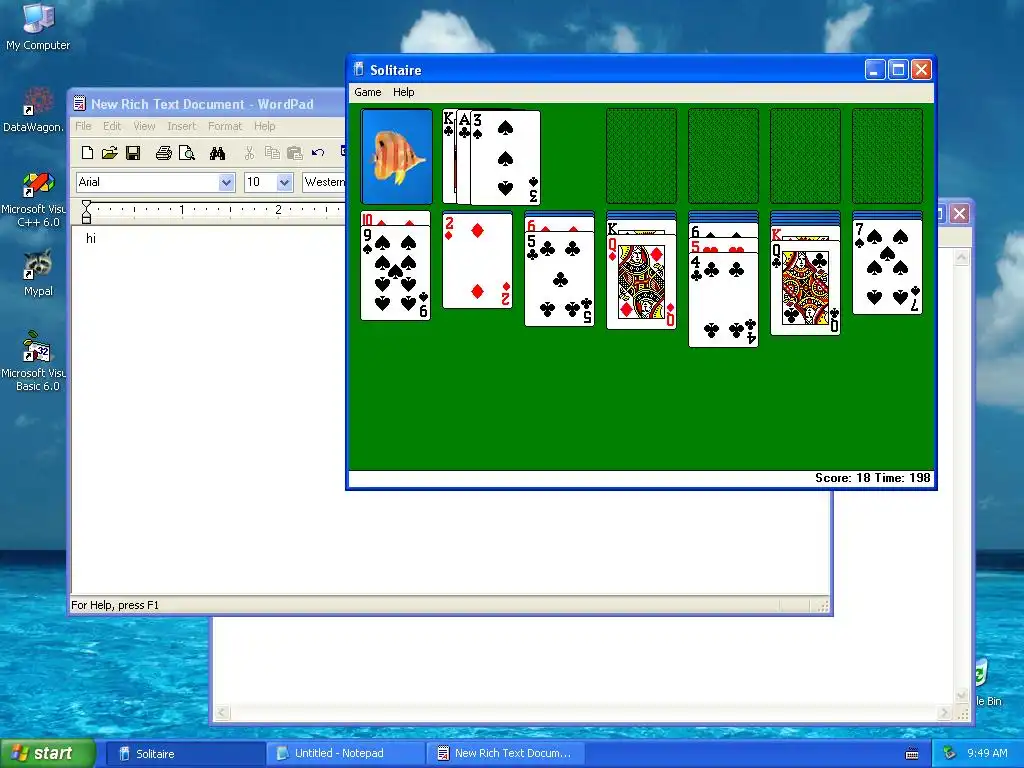
Task: Click the keyboard icon in system tray
Action: (x=912, y=754)
